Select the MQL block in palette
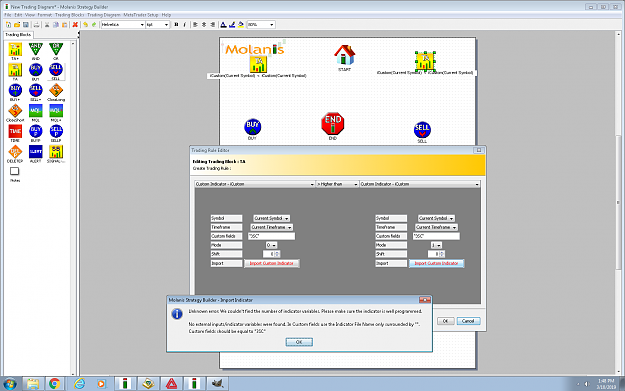 (x=35, y=111)
